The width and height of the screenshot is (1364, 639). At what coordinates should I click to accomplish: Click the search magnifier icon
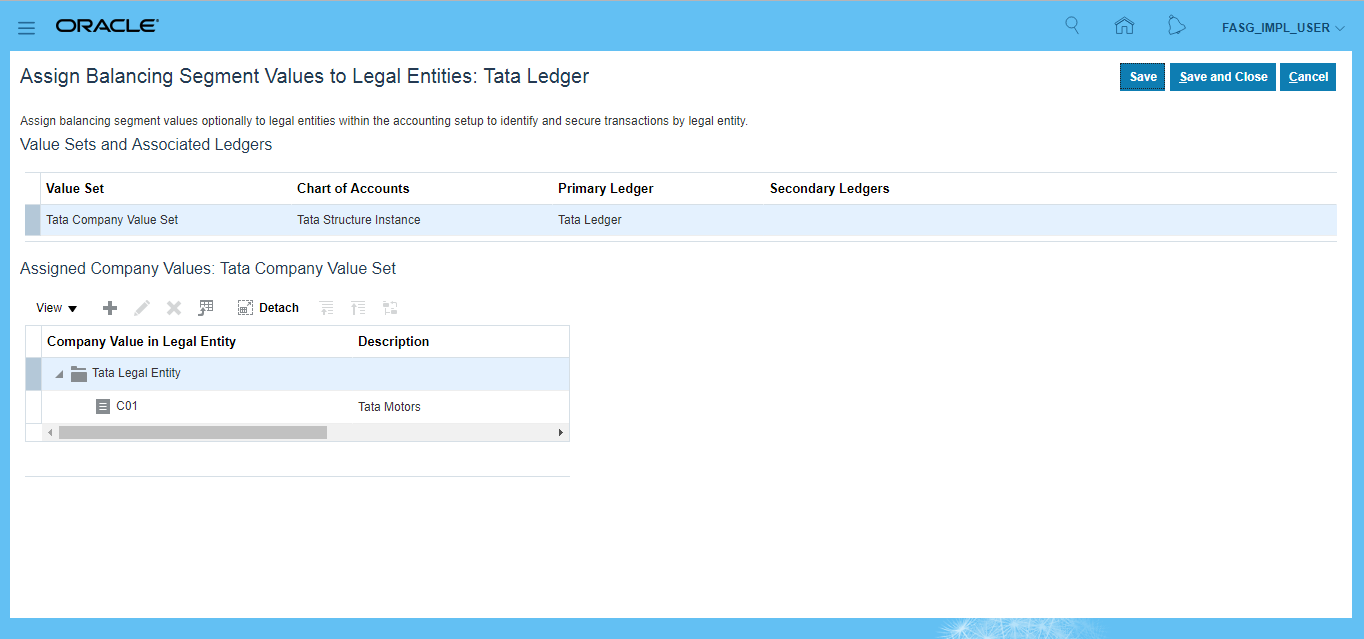click(1072, 26)
